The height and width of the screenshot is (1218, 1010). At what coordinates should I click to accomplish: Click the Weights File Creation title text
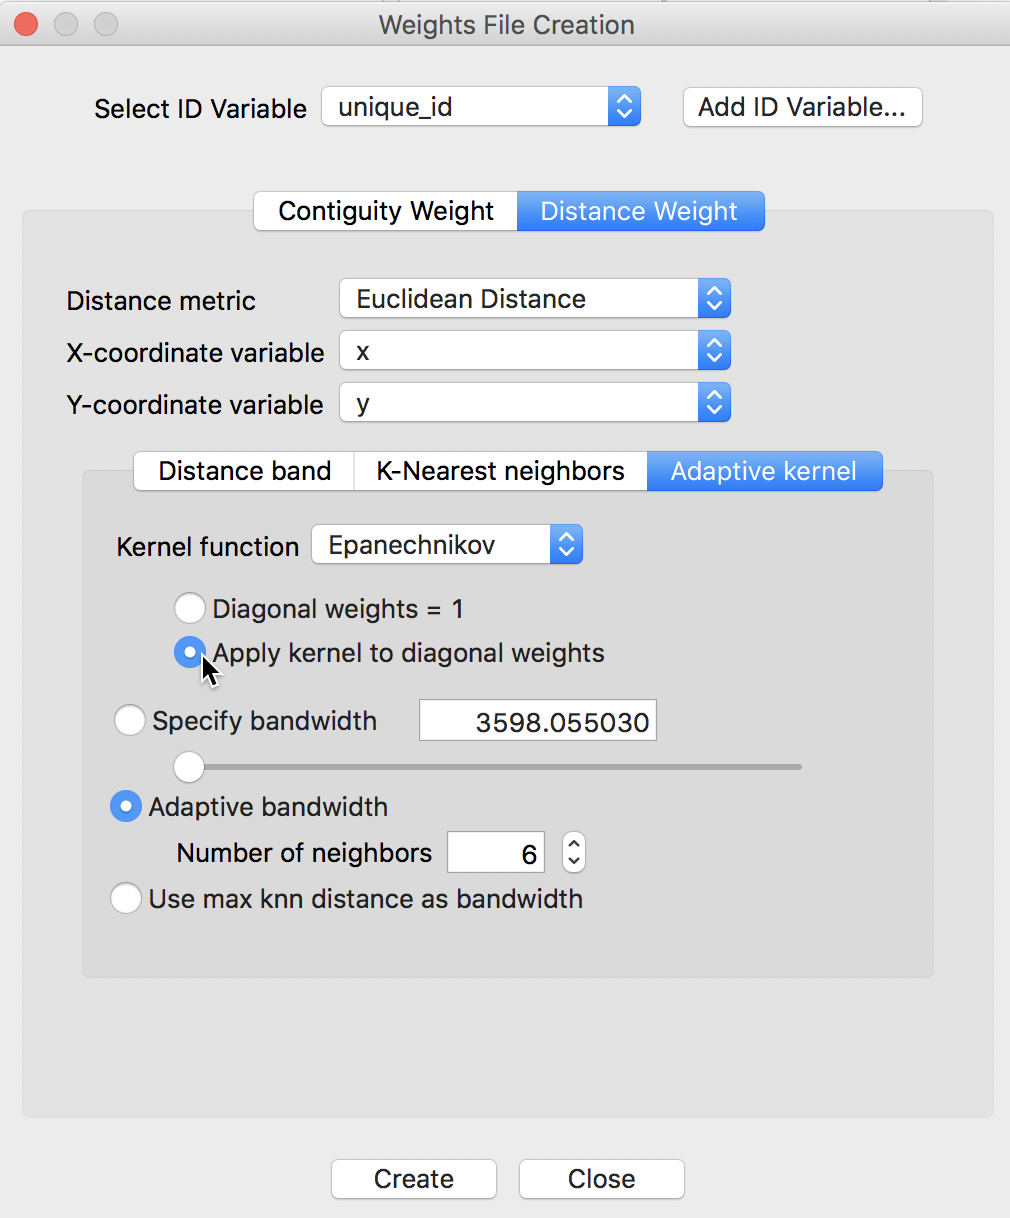[x=507, y=24]
